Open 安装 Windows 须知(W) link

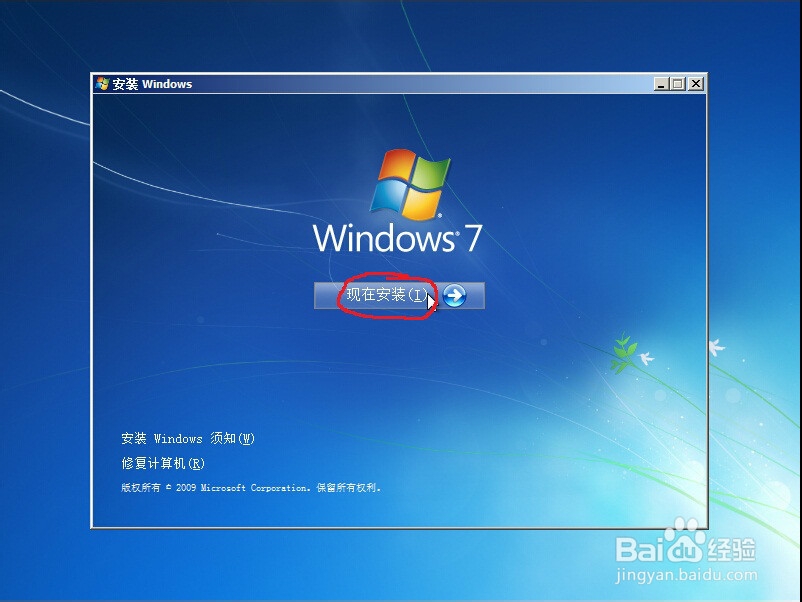click(x=188, y=438)
